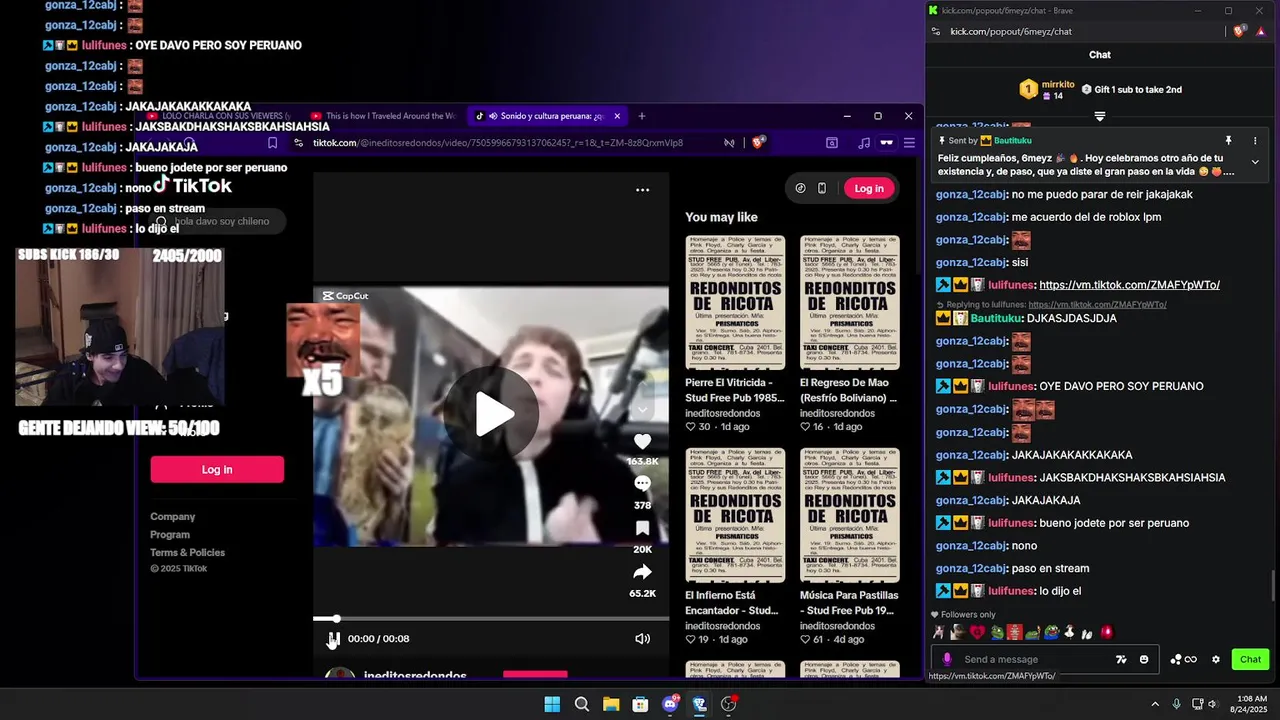1280x720 pixels.
Task: Open Brave Shields icon in Kick chat window
Action: pyautogui.click(x=1239, y=32)
